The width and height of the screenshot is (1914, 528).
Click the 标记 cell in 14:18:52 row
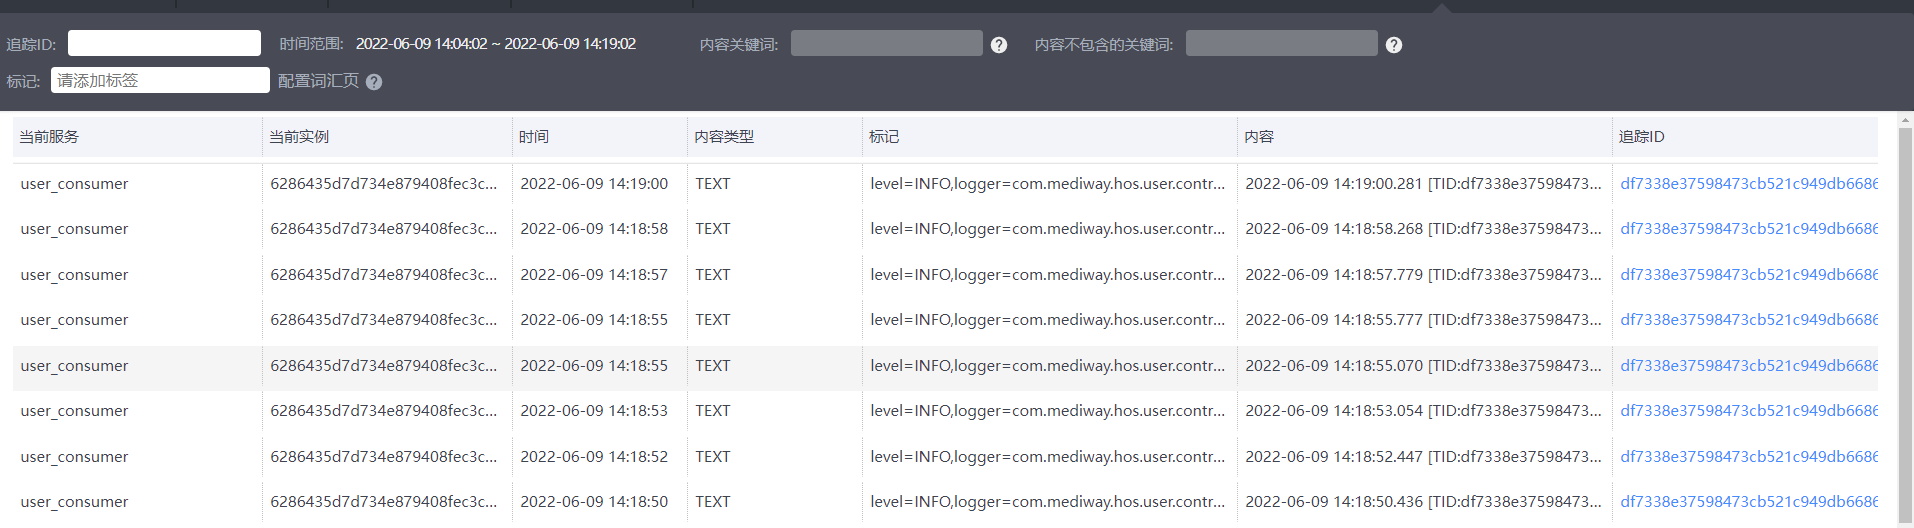[x=1047, y=457]
